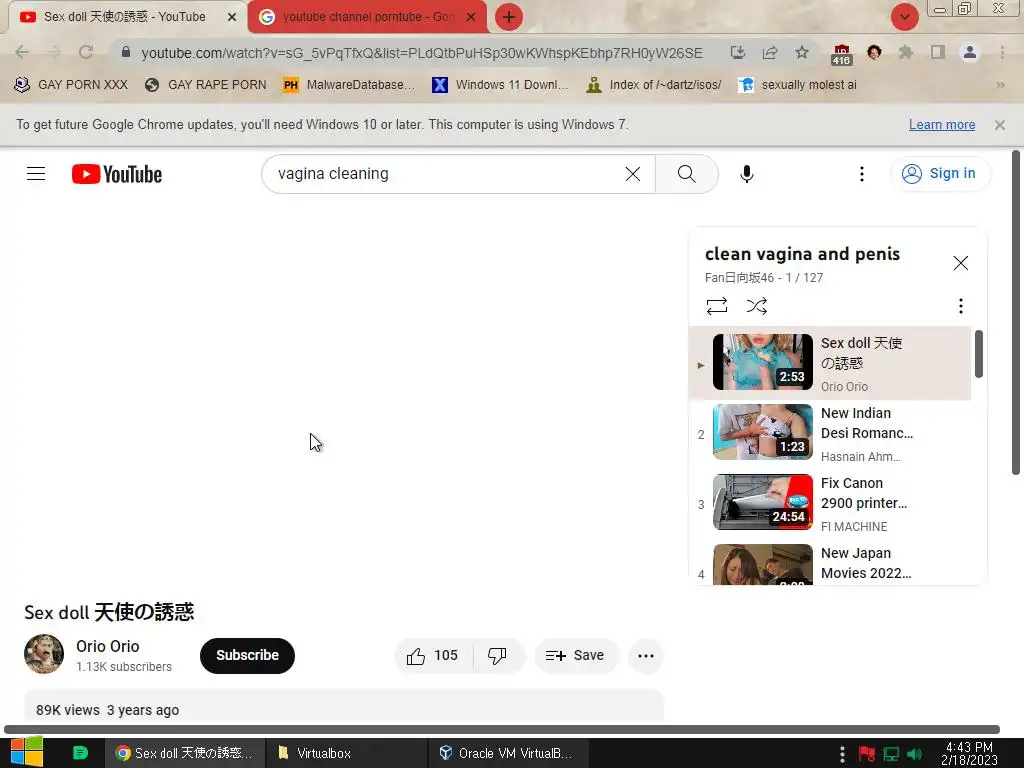Toggle the Chrome side panel
The width and height of the screenshot is (1024, 768).
pos(938,52)
